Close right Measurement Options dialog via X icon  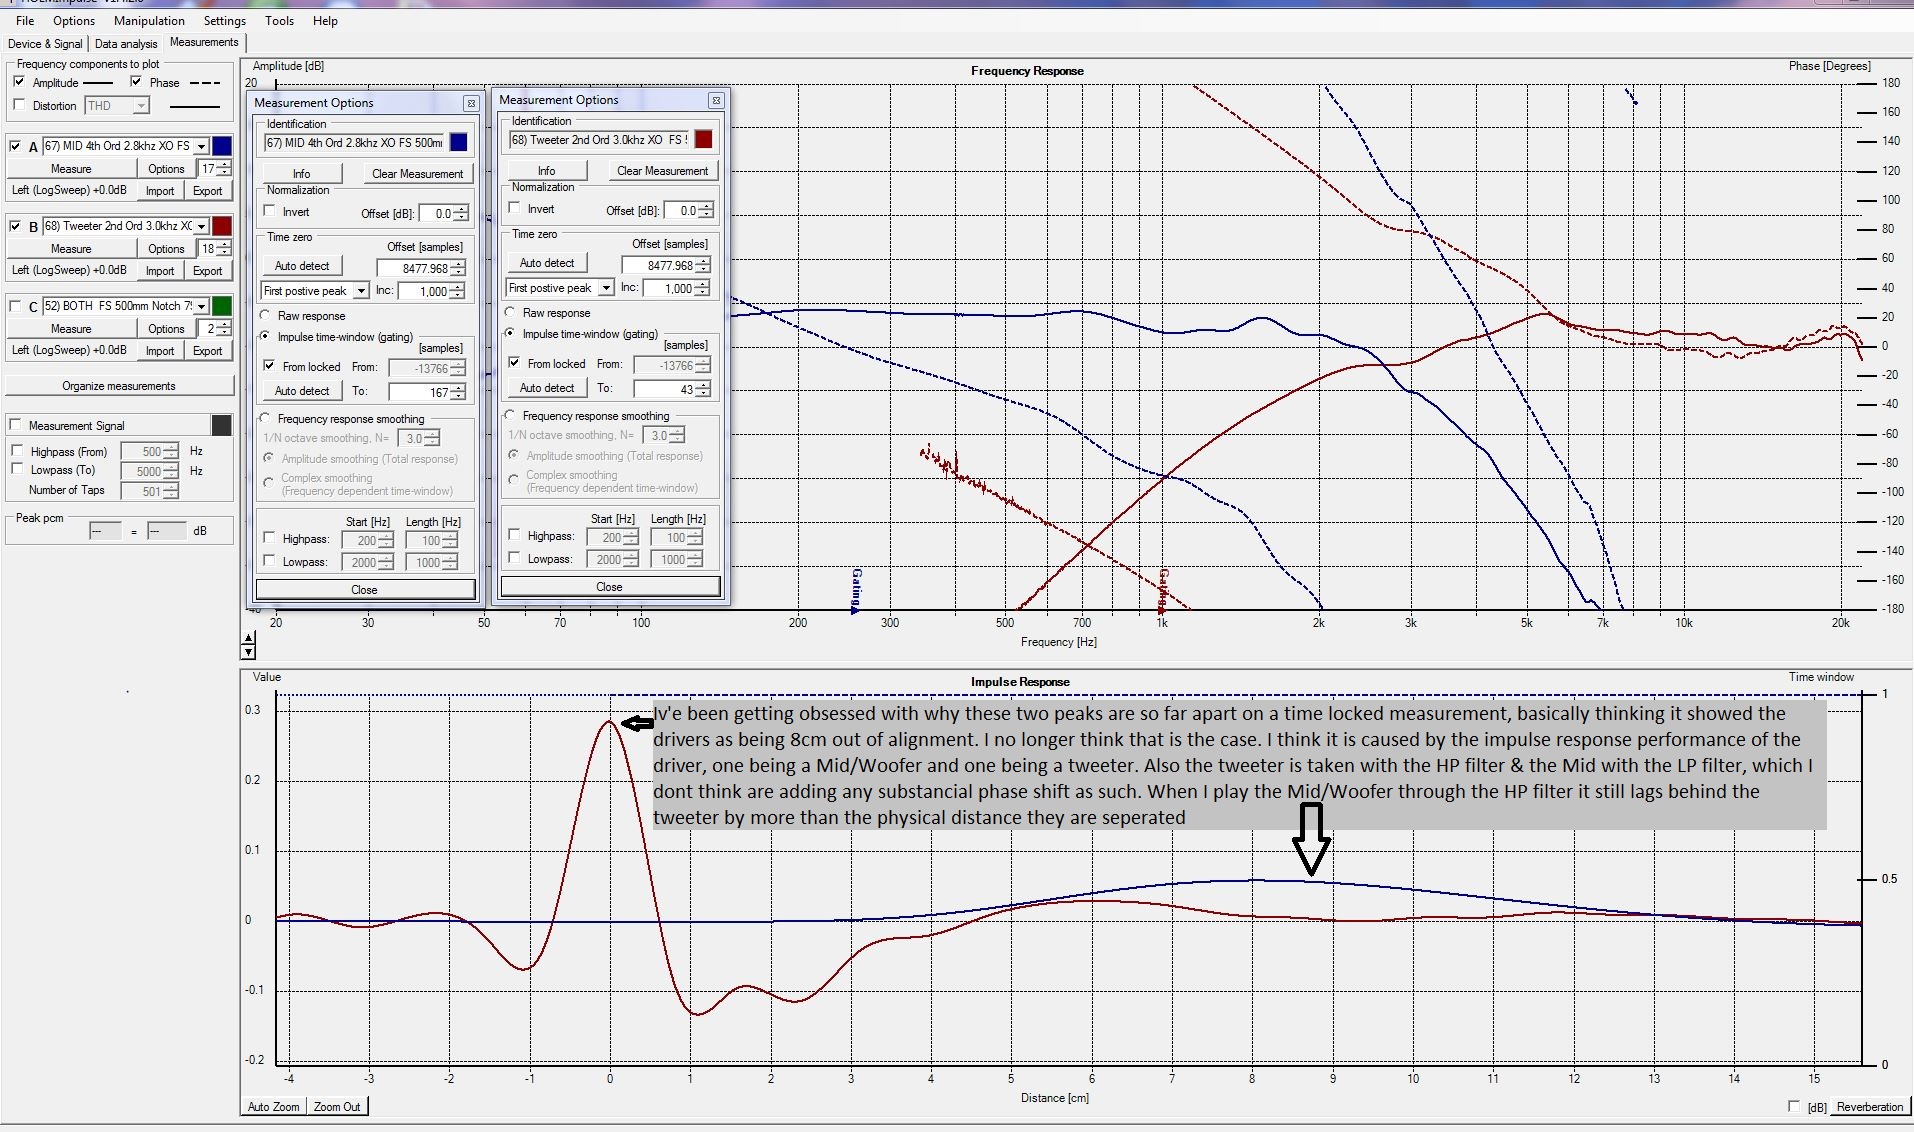716,100
